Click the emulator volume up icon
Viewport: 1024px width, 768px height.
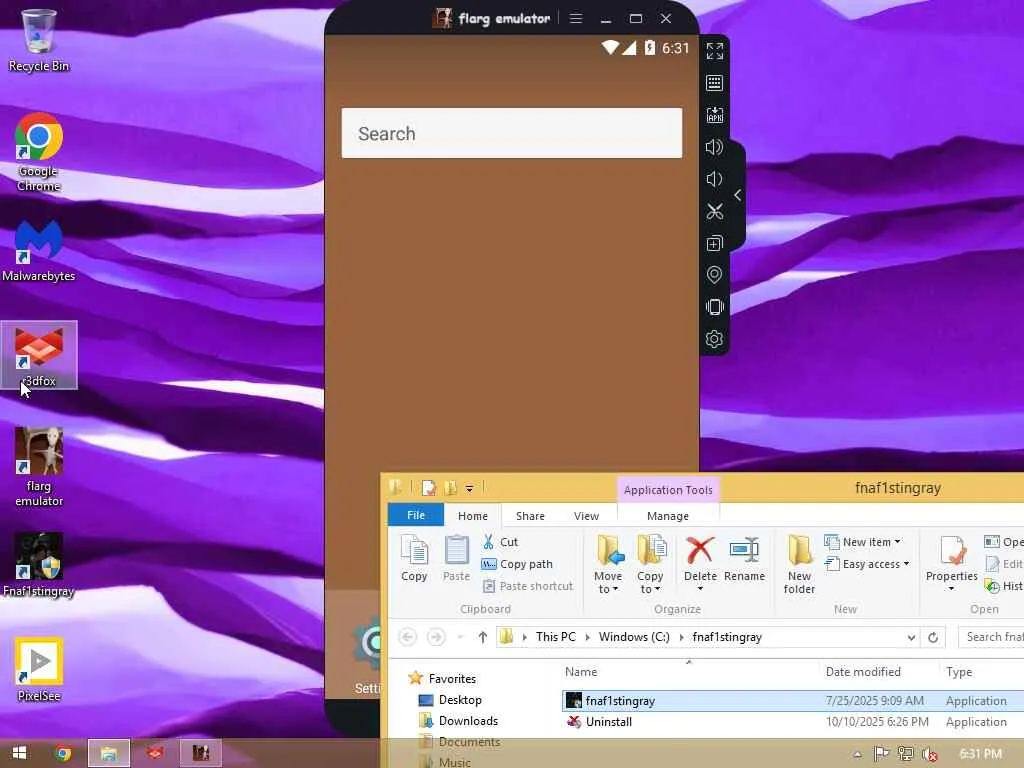tap(714, 147)
